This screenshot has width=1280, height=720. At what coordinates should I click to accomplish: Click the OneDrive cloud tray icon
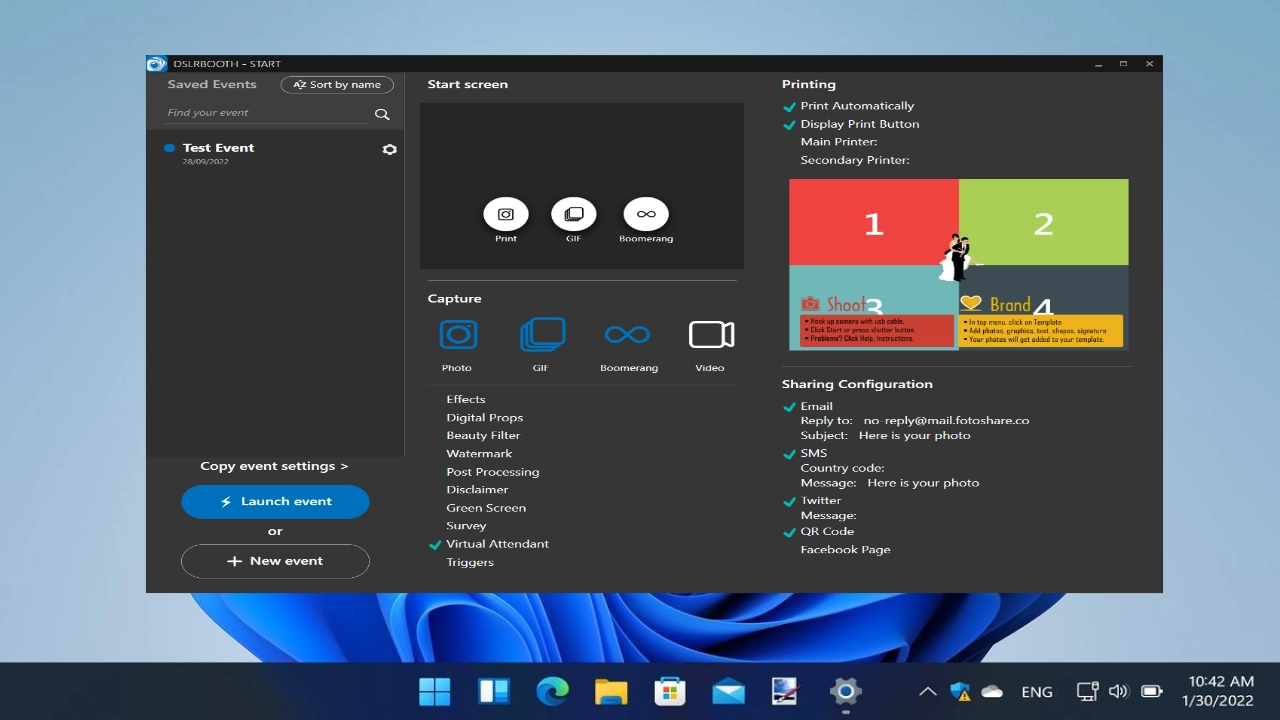pos(992,691)
